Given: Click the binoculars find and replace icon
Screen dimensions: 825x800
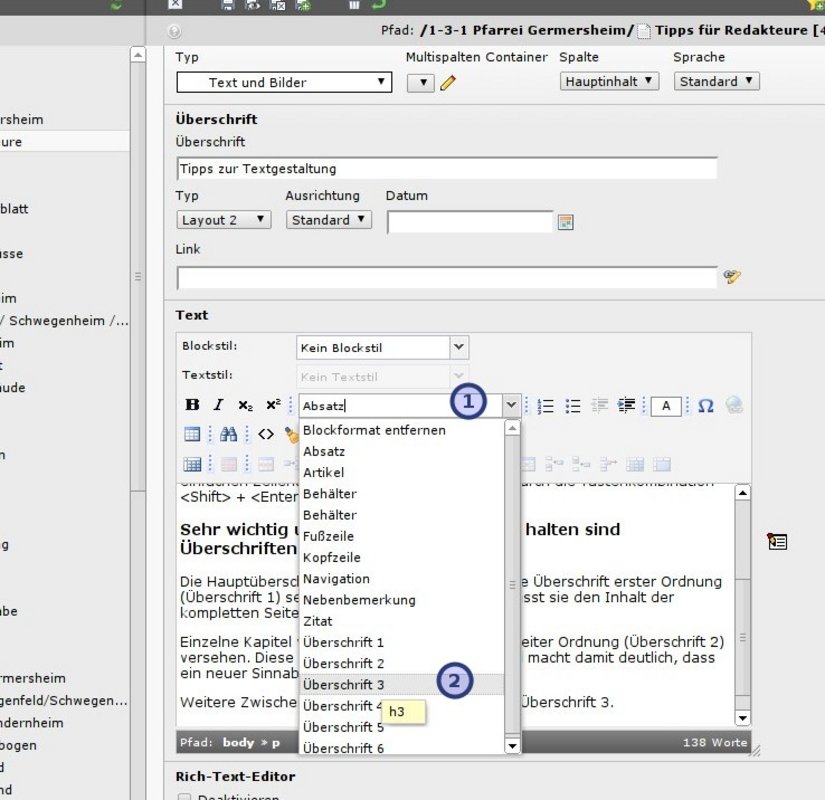Looking at the screenshot, I should click(x=229, y=434).
